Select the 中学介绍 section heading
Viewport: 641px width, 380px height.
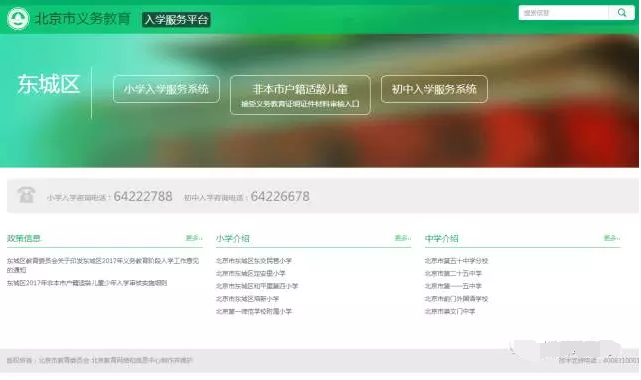tap(442, 238)
